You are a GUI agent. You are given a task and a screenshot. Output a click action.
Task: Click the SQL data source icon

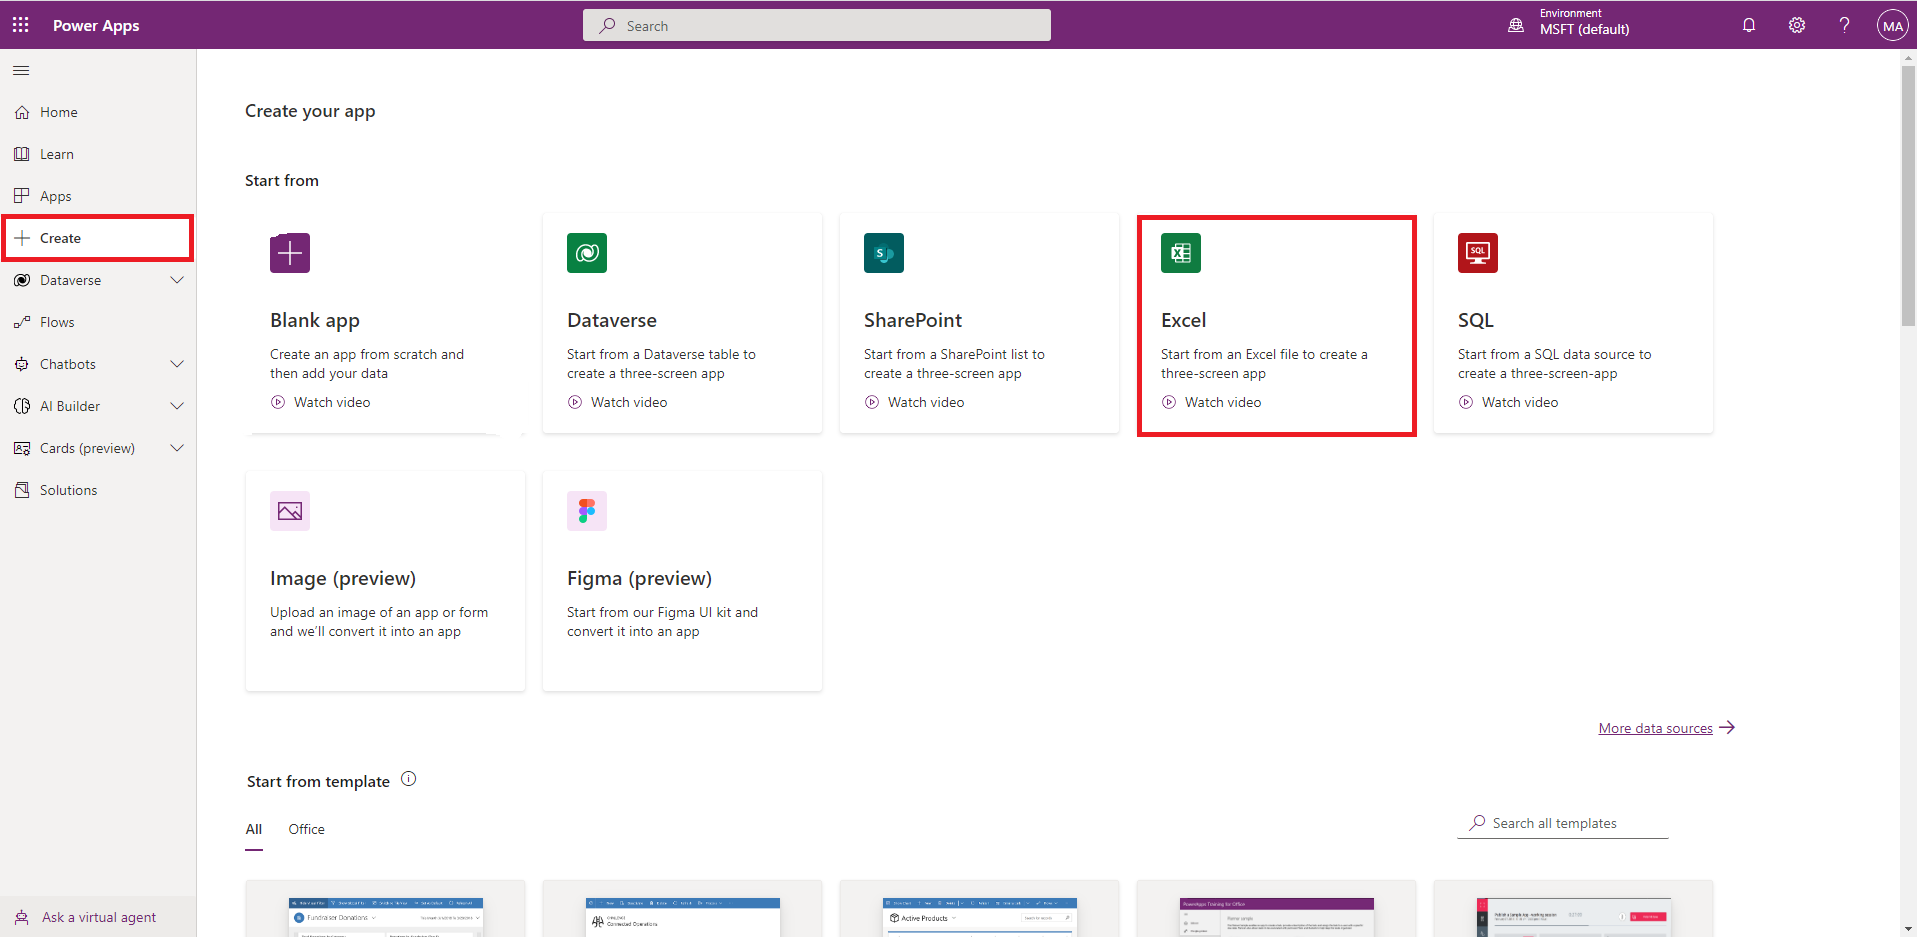tap(1477, 253)
